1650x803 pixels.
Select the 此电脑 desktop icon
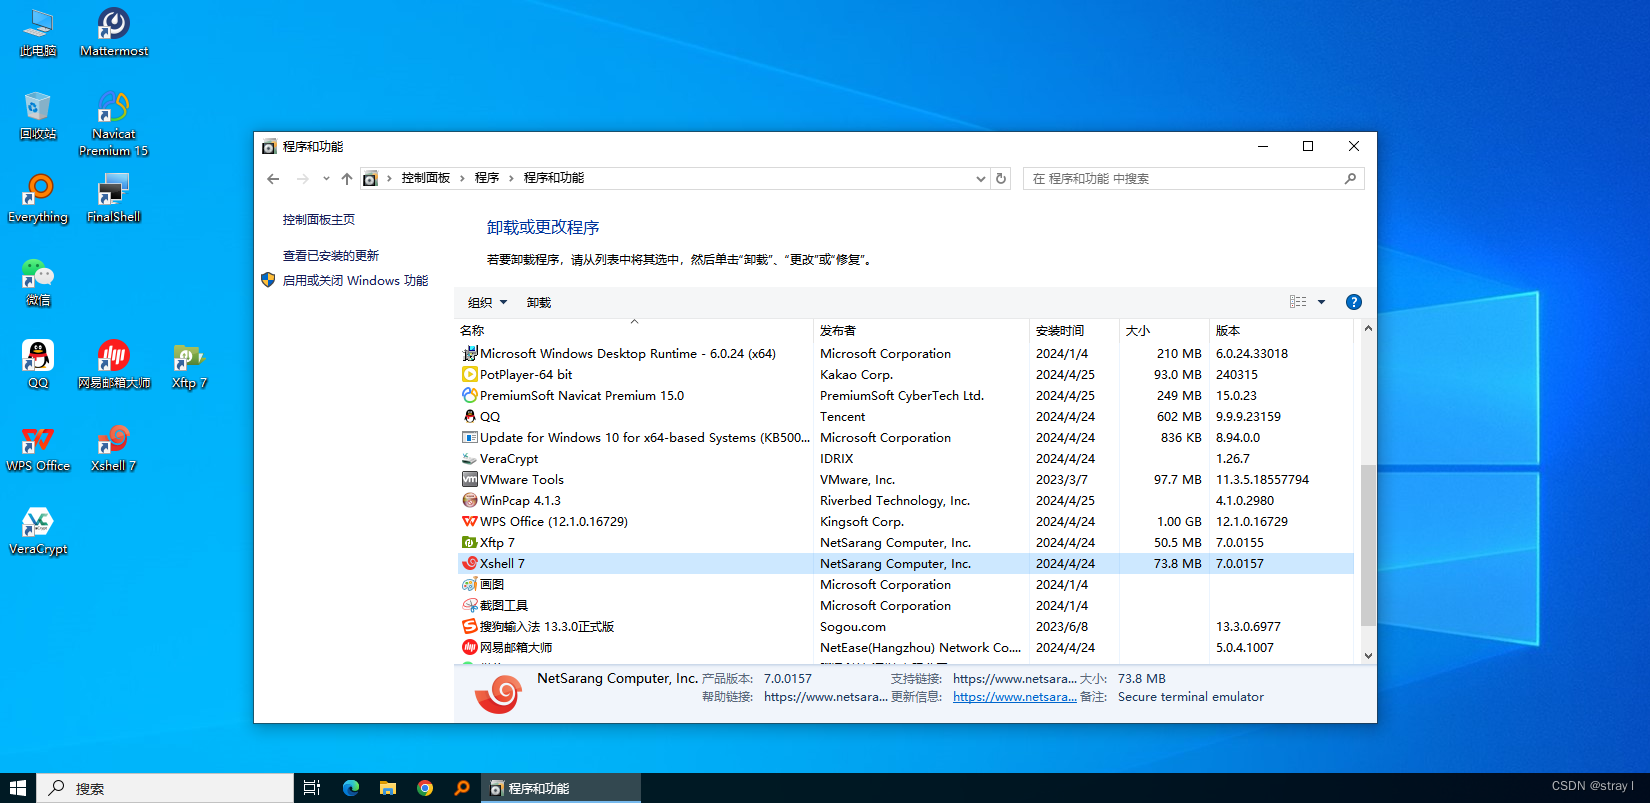(38, 32)
